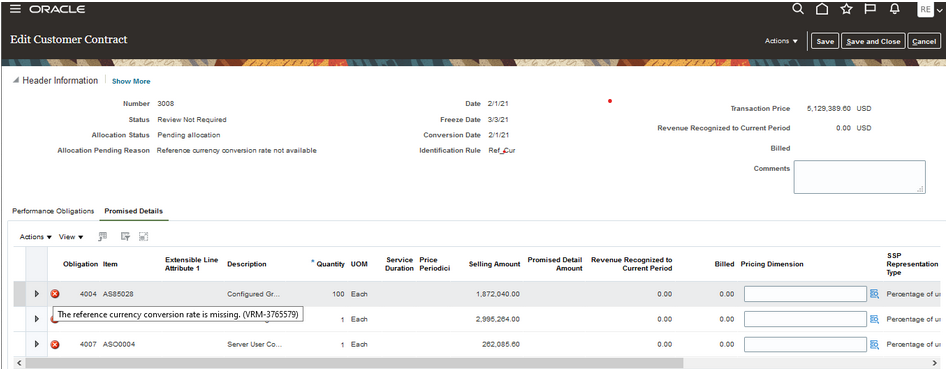The image size is (949, 369).
Task: Click selling amount 262,085.60
Action: 501,344
